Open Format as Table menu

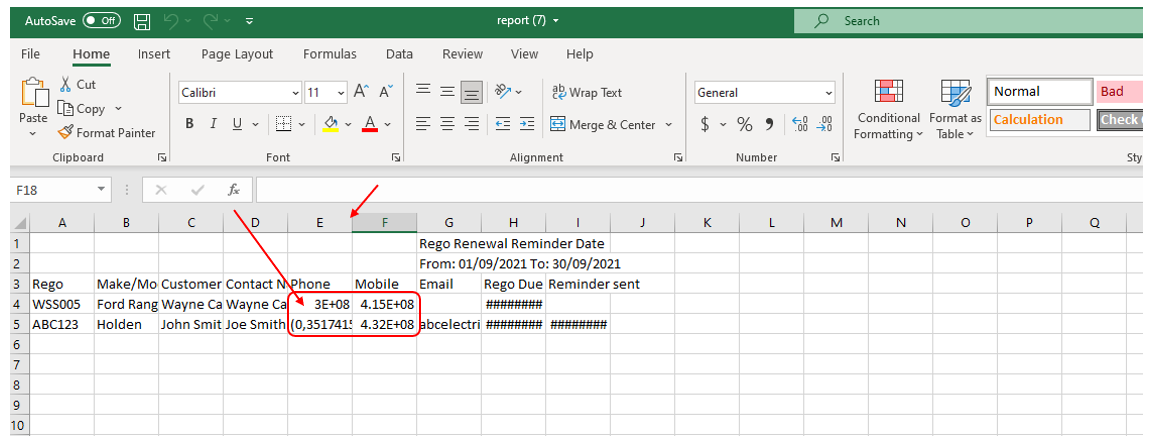[955, 109]
